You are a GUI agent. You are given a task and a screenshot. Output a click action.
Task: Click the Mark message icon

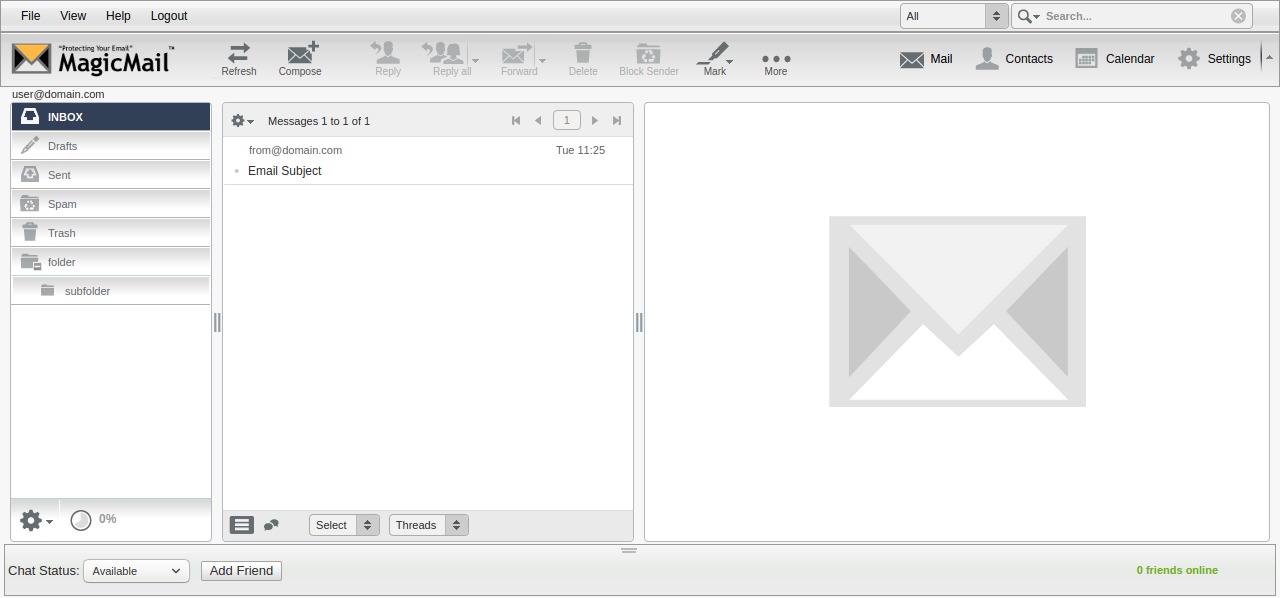pyautogui.click(x=712, y=58)
